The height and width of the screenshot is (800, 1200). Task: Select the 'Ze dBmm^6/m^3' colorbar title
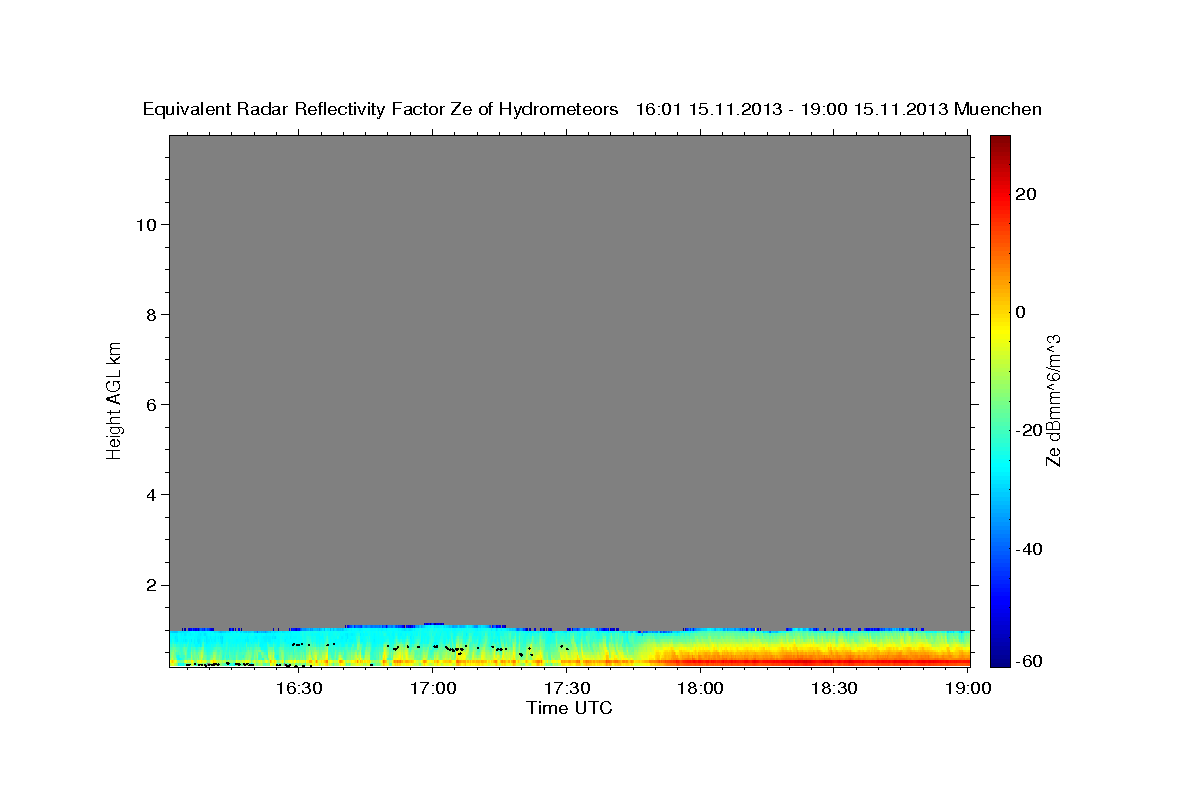1053,400
